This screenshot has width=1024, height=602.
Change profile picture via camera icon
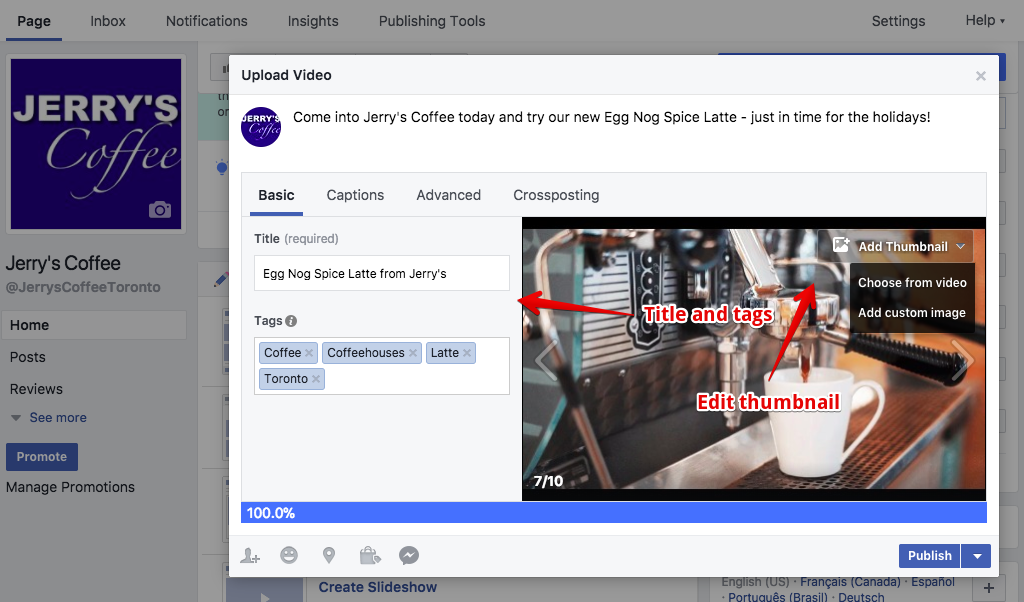click(159, 210)
